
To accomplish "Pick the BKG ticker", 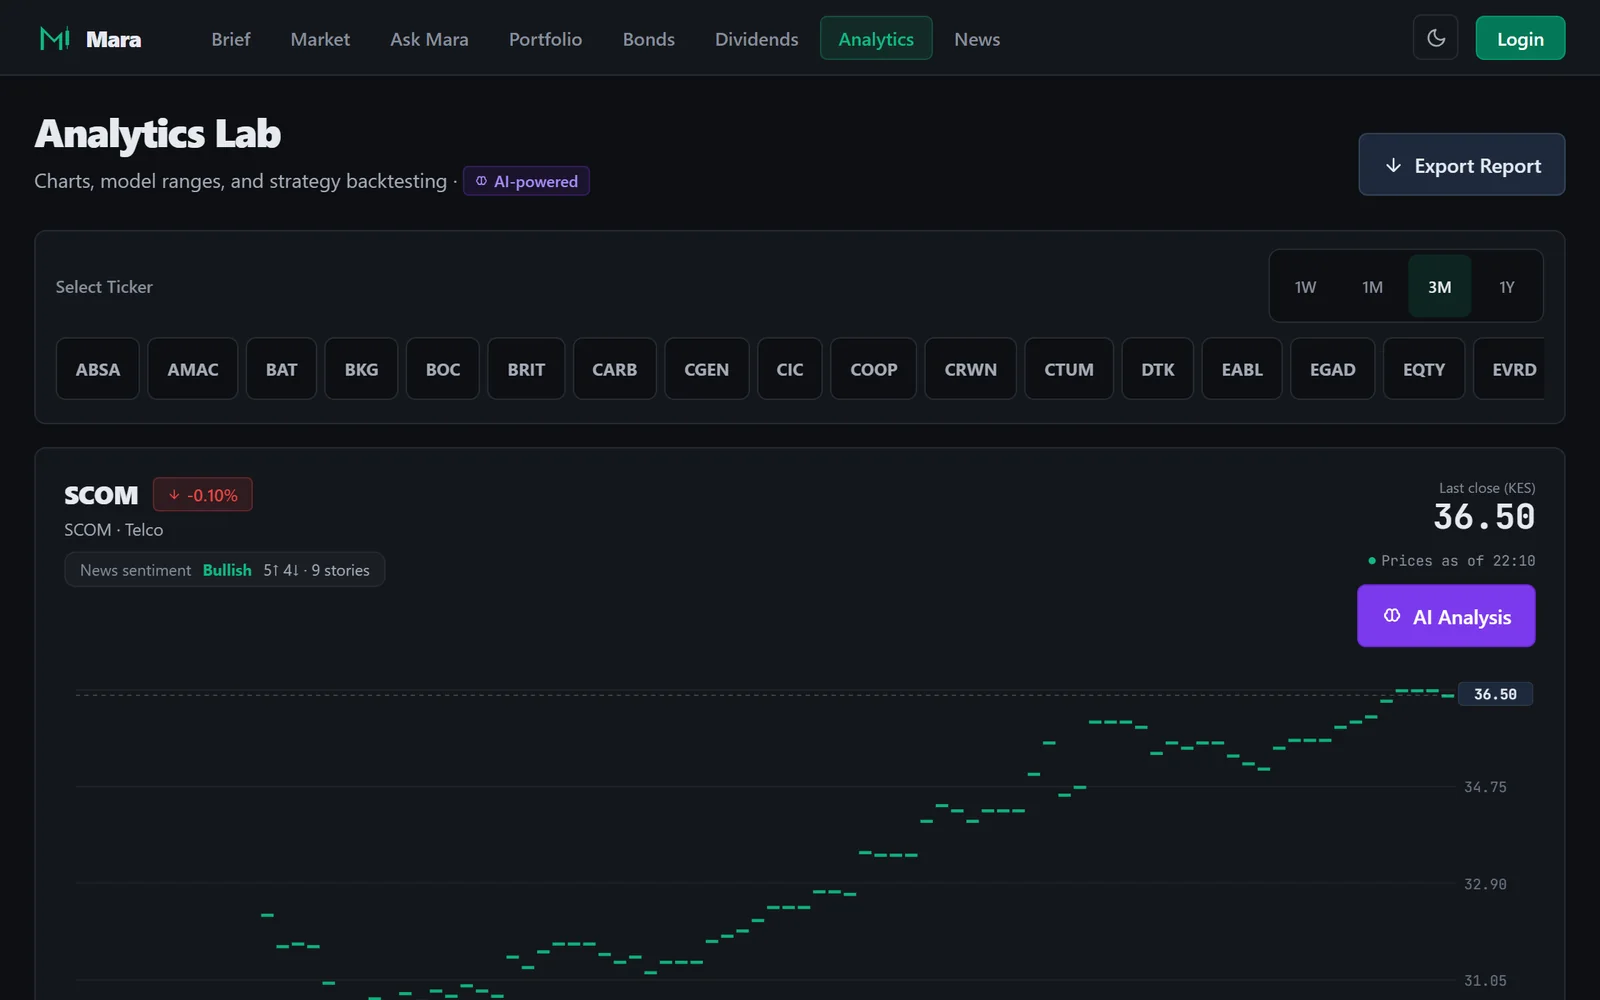I will (x=362, y=369).
